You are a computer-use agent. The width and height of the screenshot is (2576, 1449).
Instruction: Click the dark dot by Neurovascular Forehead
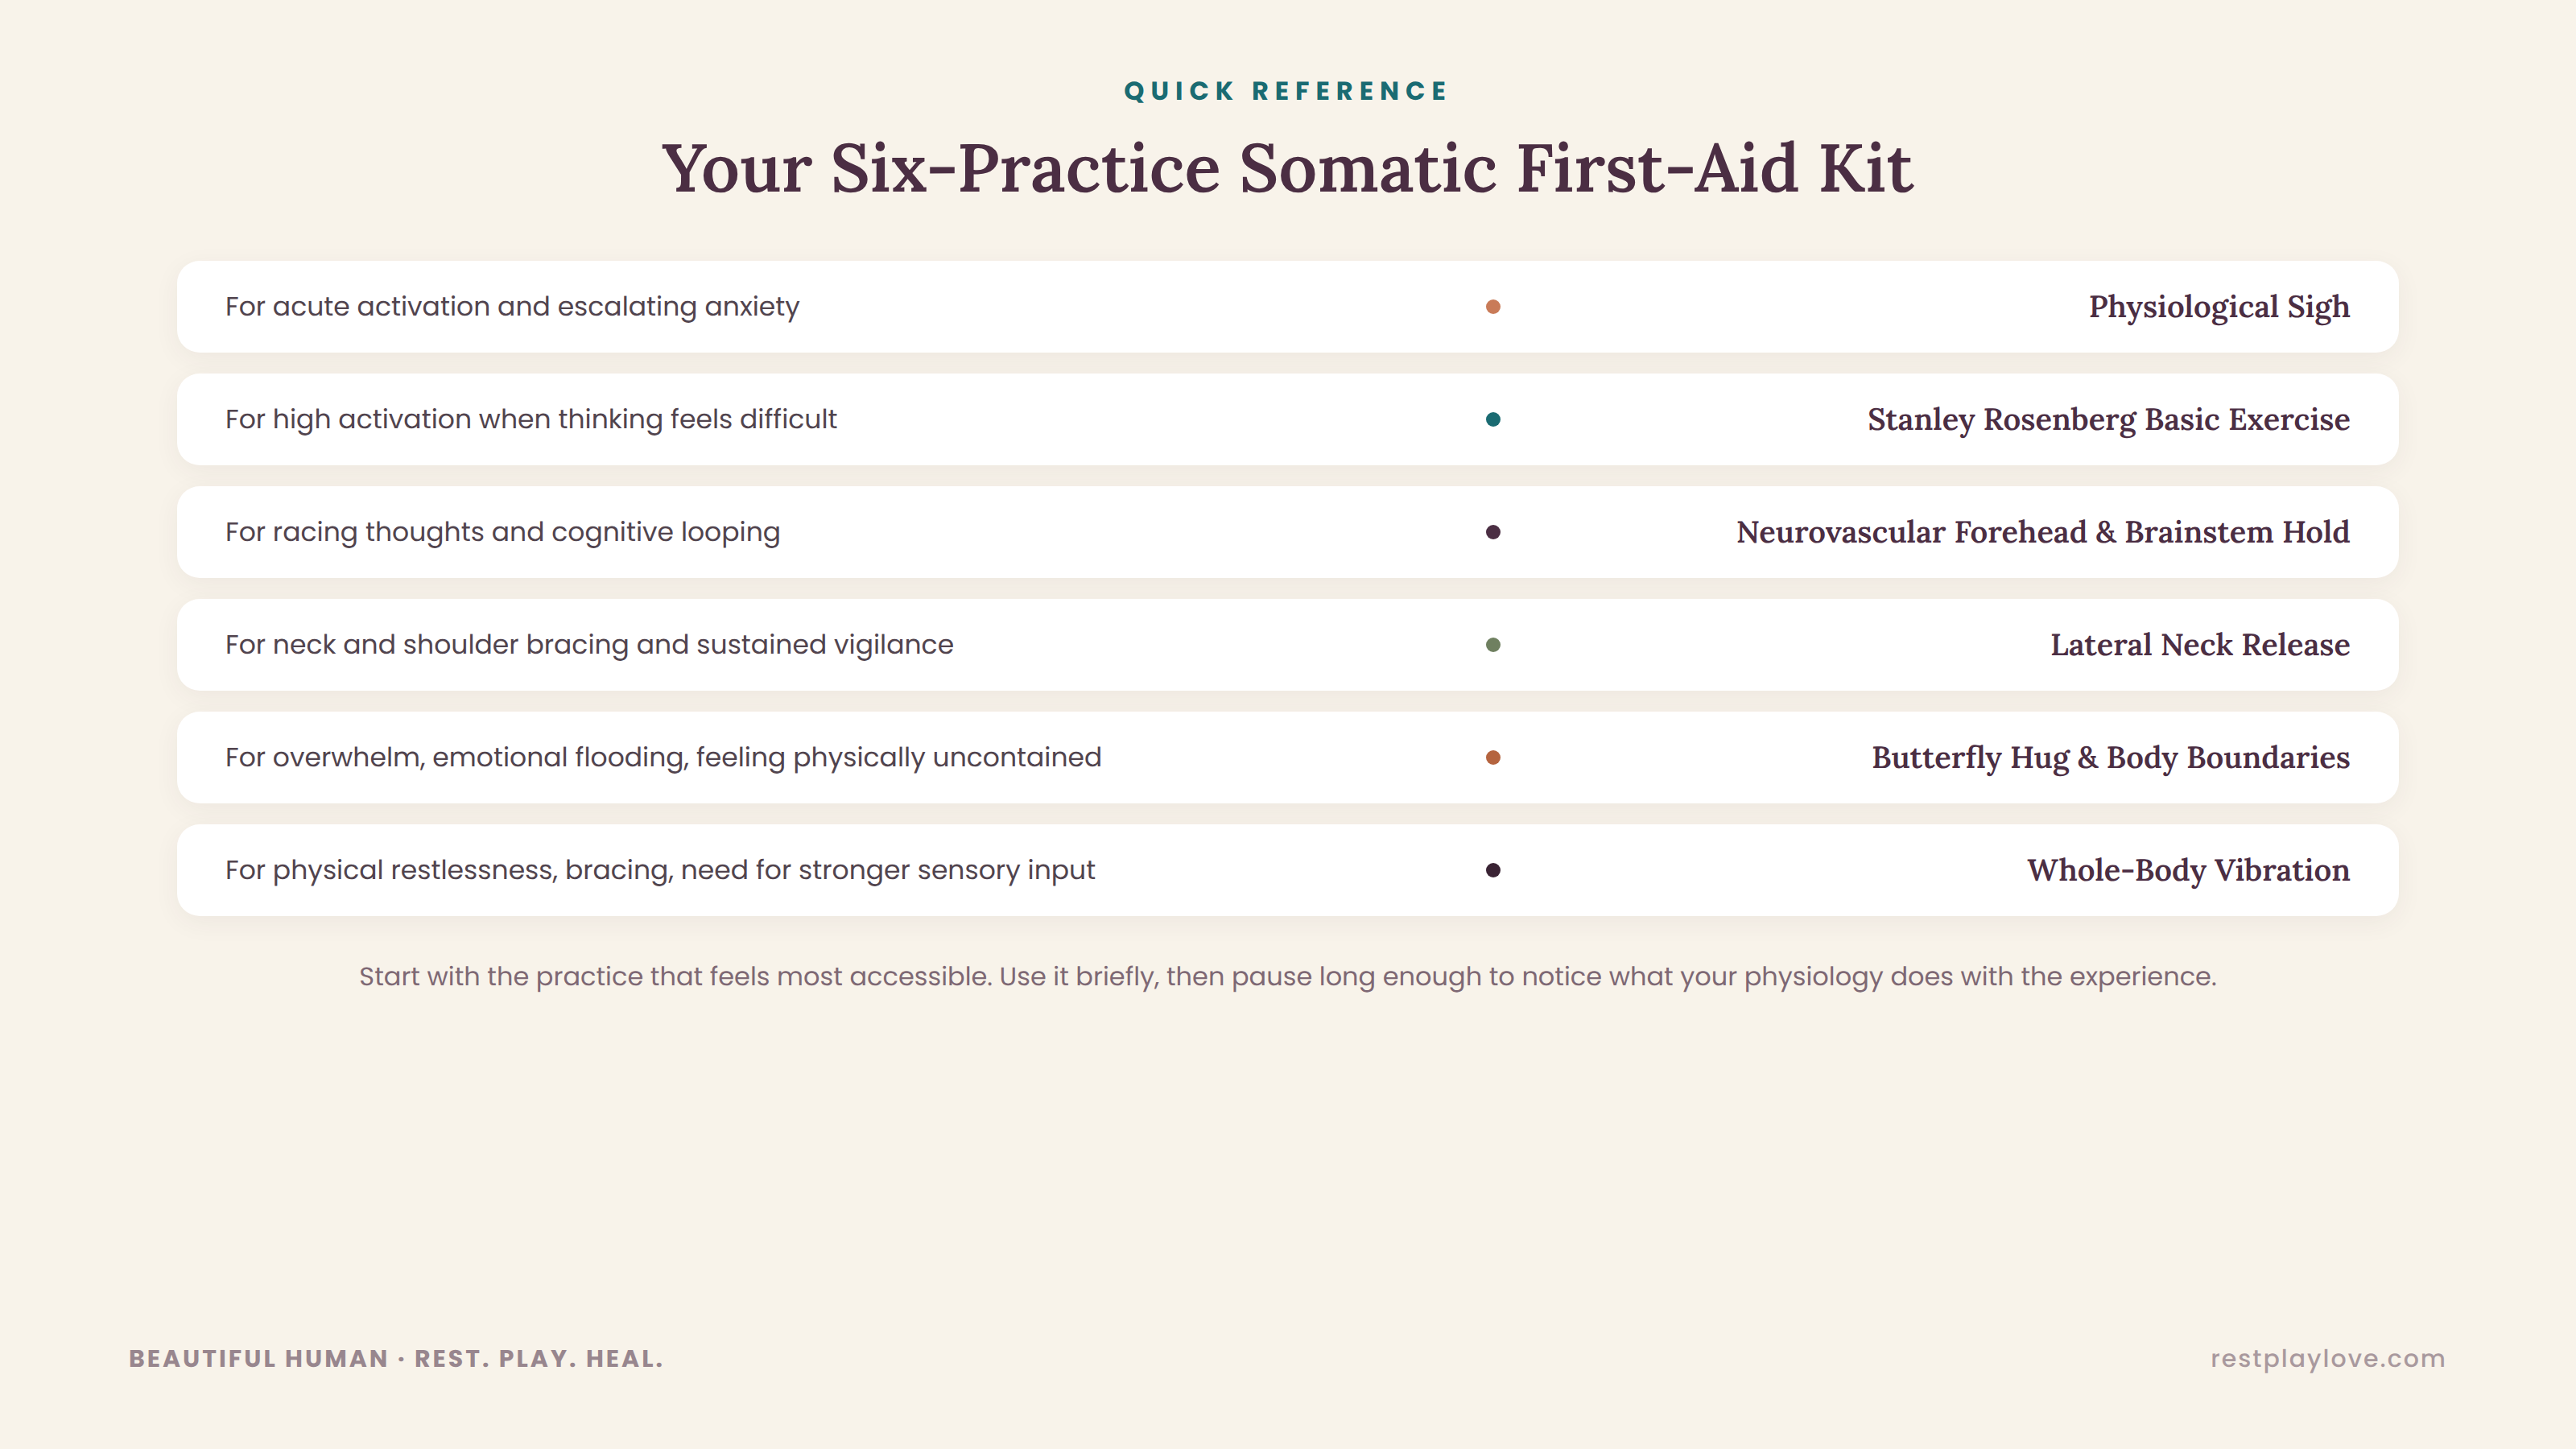(1492, 532)
